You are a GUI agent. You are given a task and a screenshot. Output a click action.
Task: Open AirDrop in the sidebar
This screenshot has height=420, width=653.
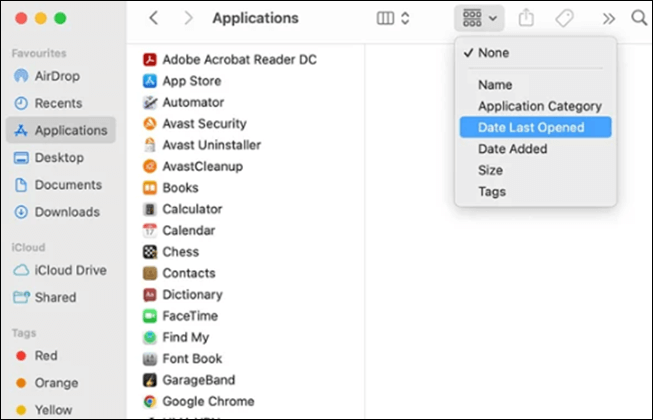pyautogui.click(x=61, y=76)
